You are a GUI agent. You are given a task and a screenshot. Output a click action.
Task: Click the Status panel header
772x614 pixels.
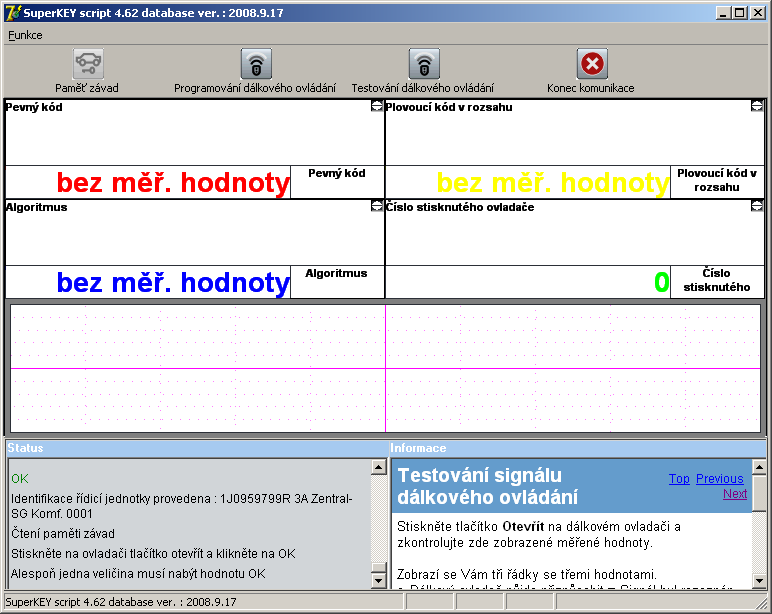(197, 448)
